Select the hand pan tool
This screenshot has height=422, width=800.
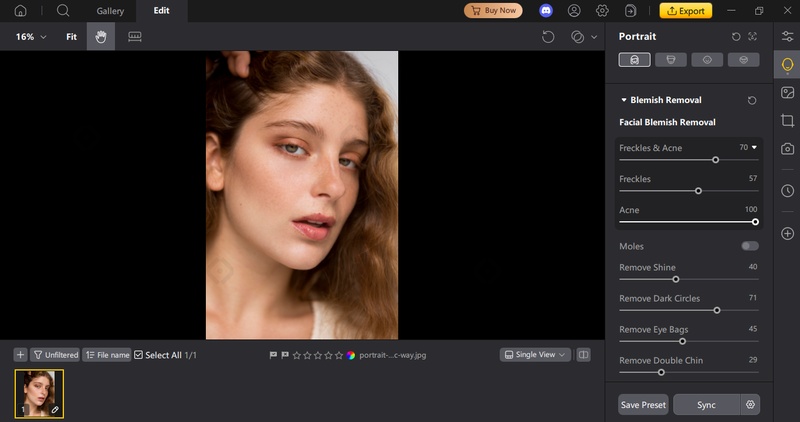click(x=100, y=37)
